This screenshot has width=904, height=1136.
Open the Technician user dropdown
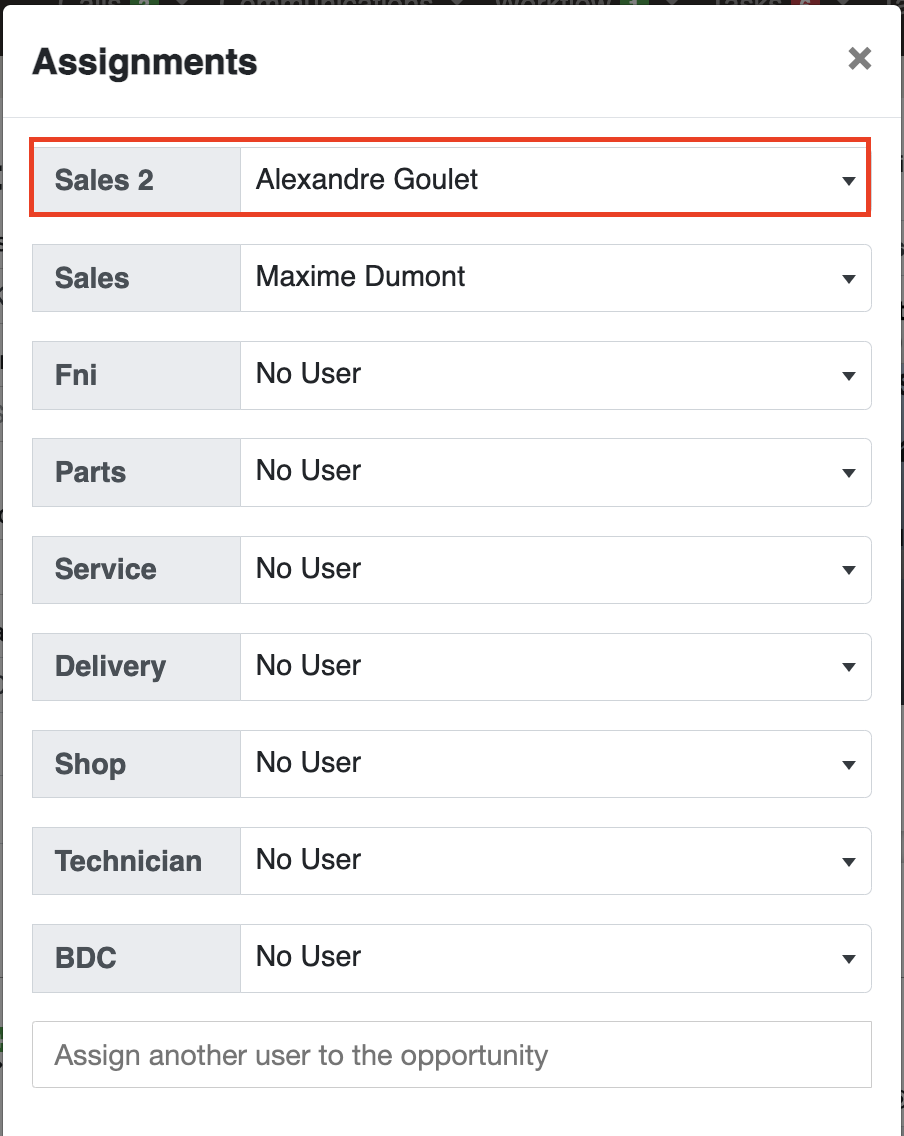(x=556, y=861)
